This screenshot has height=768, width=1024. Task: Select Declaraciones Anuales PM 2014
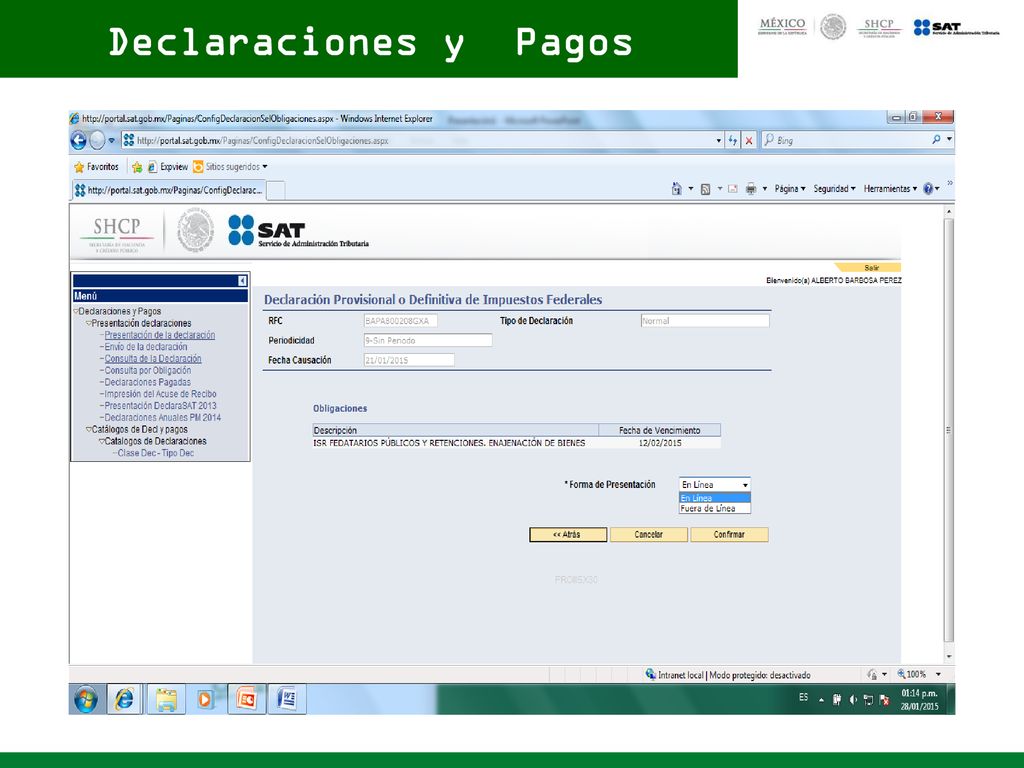pos(163,417)
